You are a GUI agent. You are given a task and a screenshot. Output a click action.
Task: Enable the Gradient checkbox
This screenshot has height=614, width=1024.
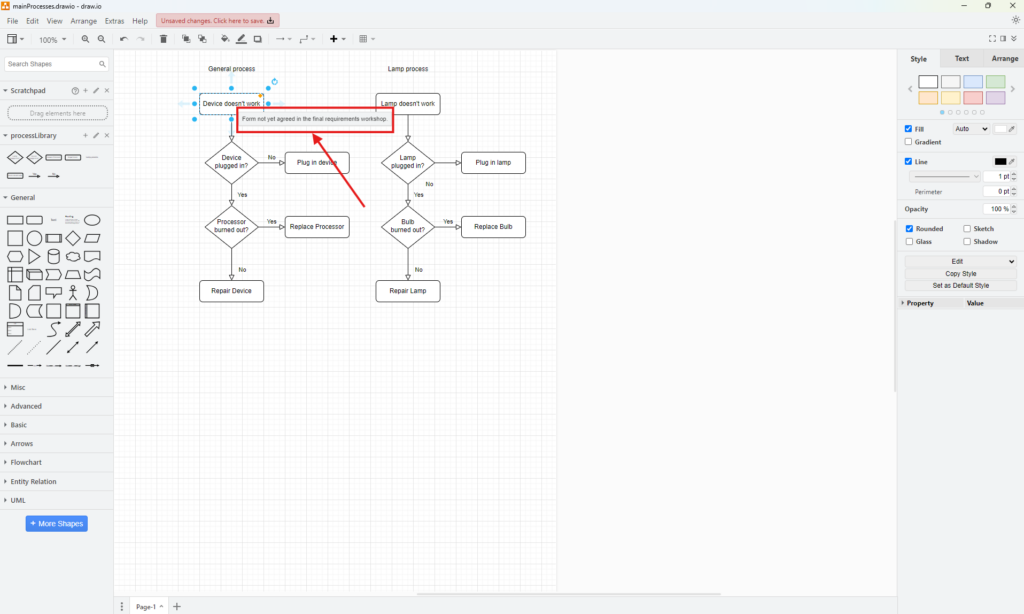point(908,142)
